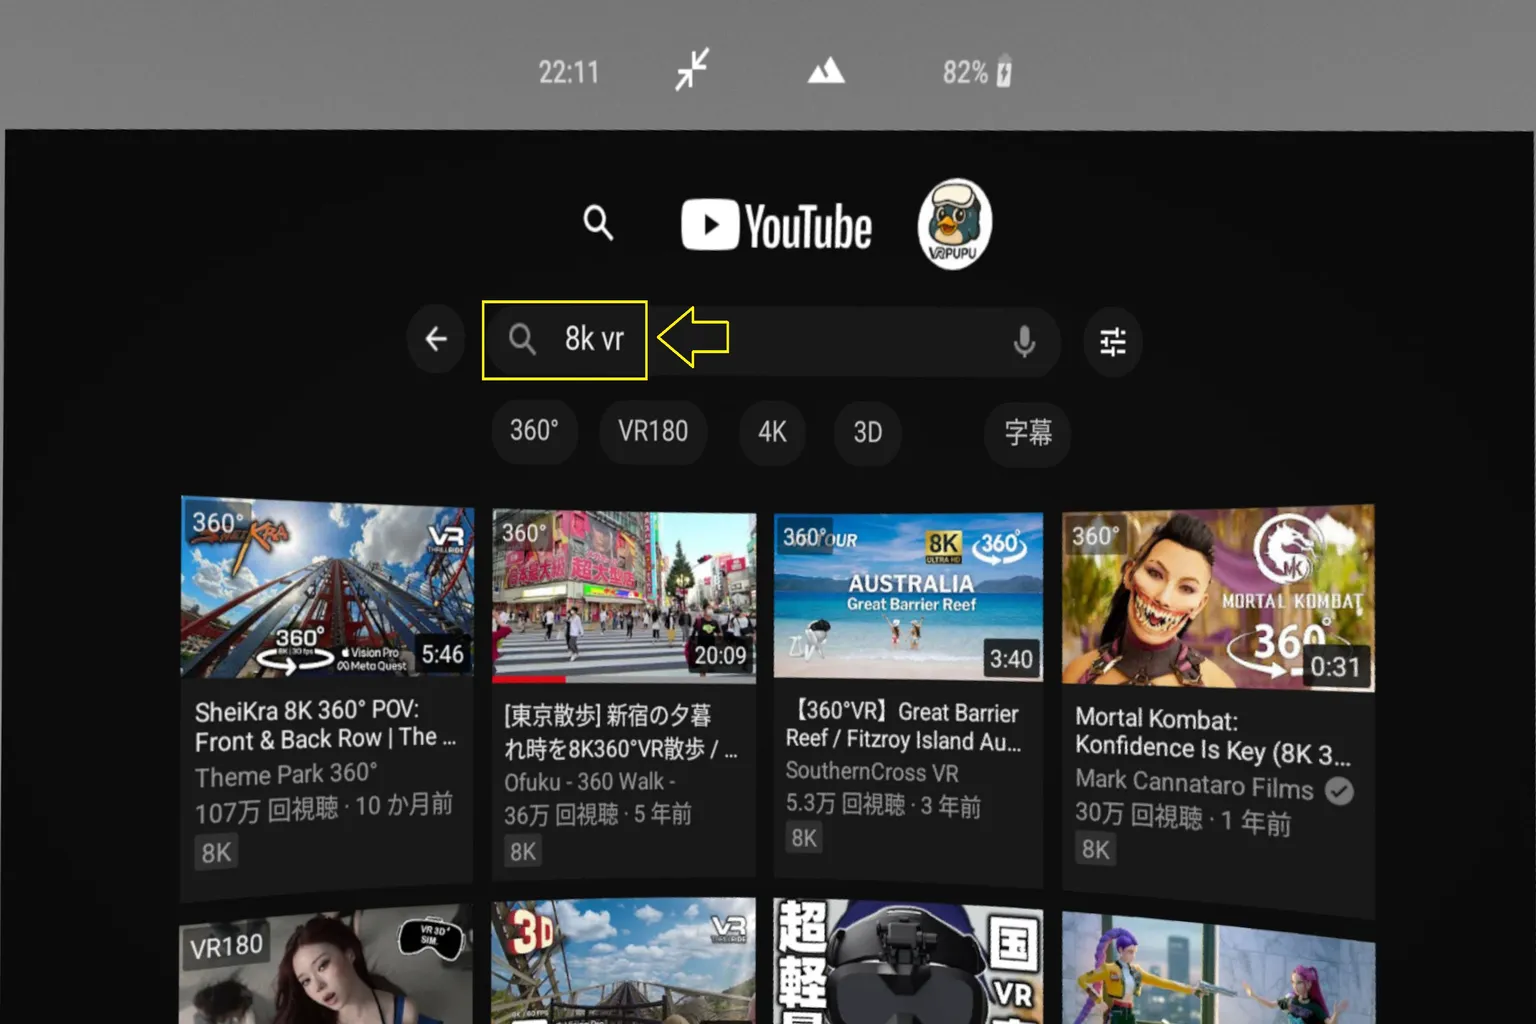The width and height of the screenshot is (1536, 1024).
Task: Select the 字幕 subtitles filter chip
Action: pos(1028,432)
